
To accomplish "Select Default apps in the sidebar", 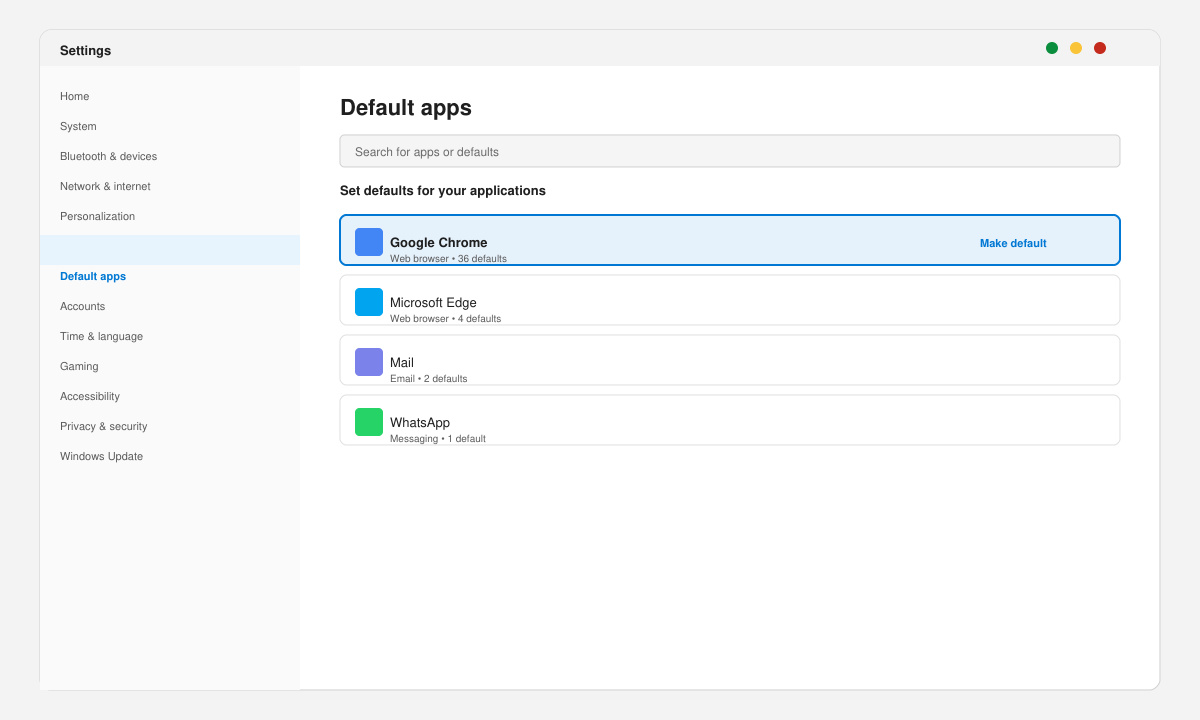I will 93,276.
